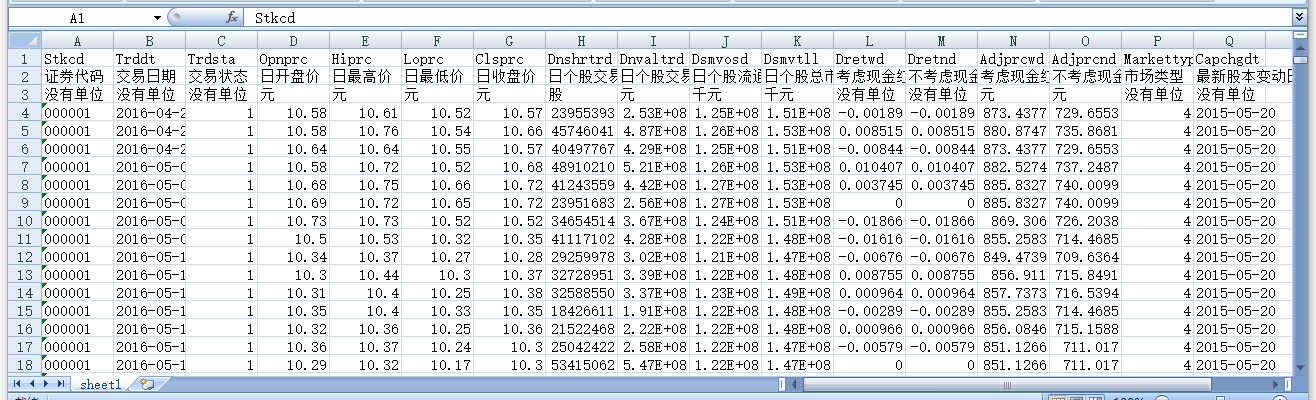The height and width of the screenshot is (400, 1316).
Task: Click the Insert Worksheet icon
Action: (x=147, y=384)
